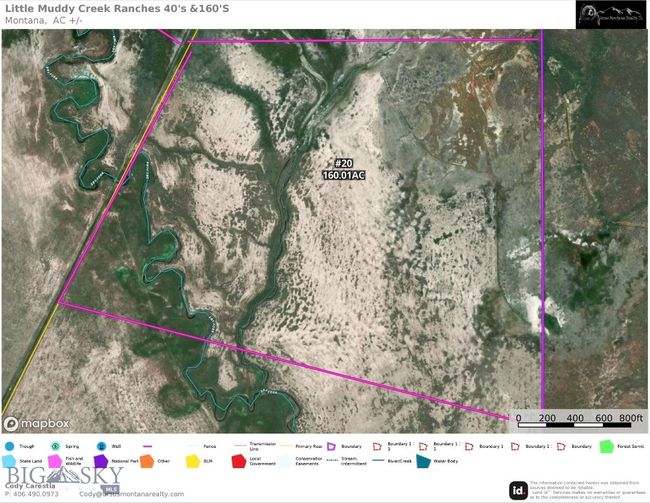650x503 pixels.
Task: Click the Conservation Easements legend swatch
Action: point(284,461)
